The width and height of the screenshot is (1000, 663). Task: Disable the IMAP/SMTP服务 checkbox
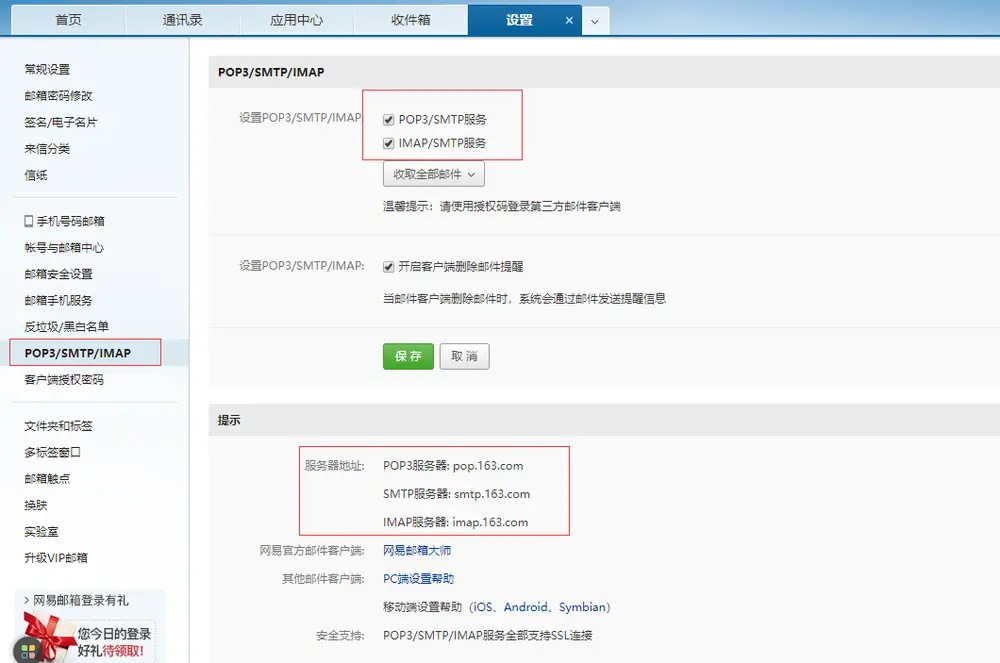388,143
